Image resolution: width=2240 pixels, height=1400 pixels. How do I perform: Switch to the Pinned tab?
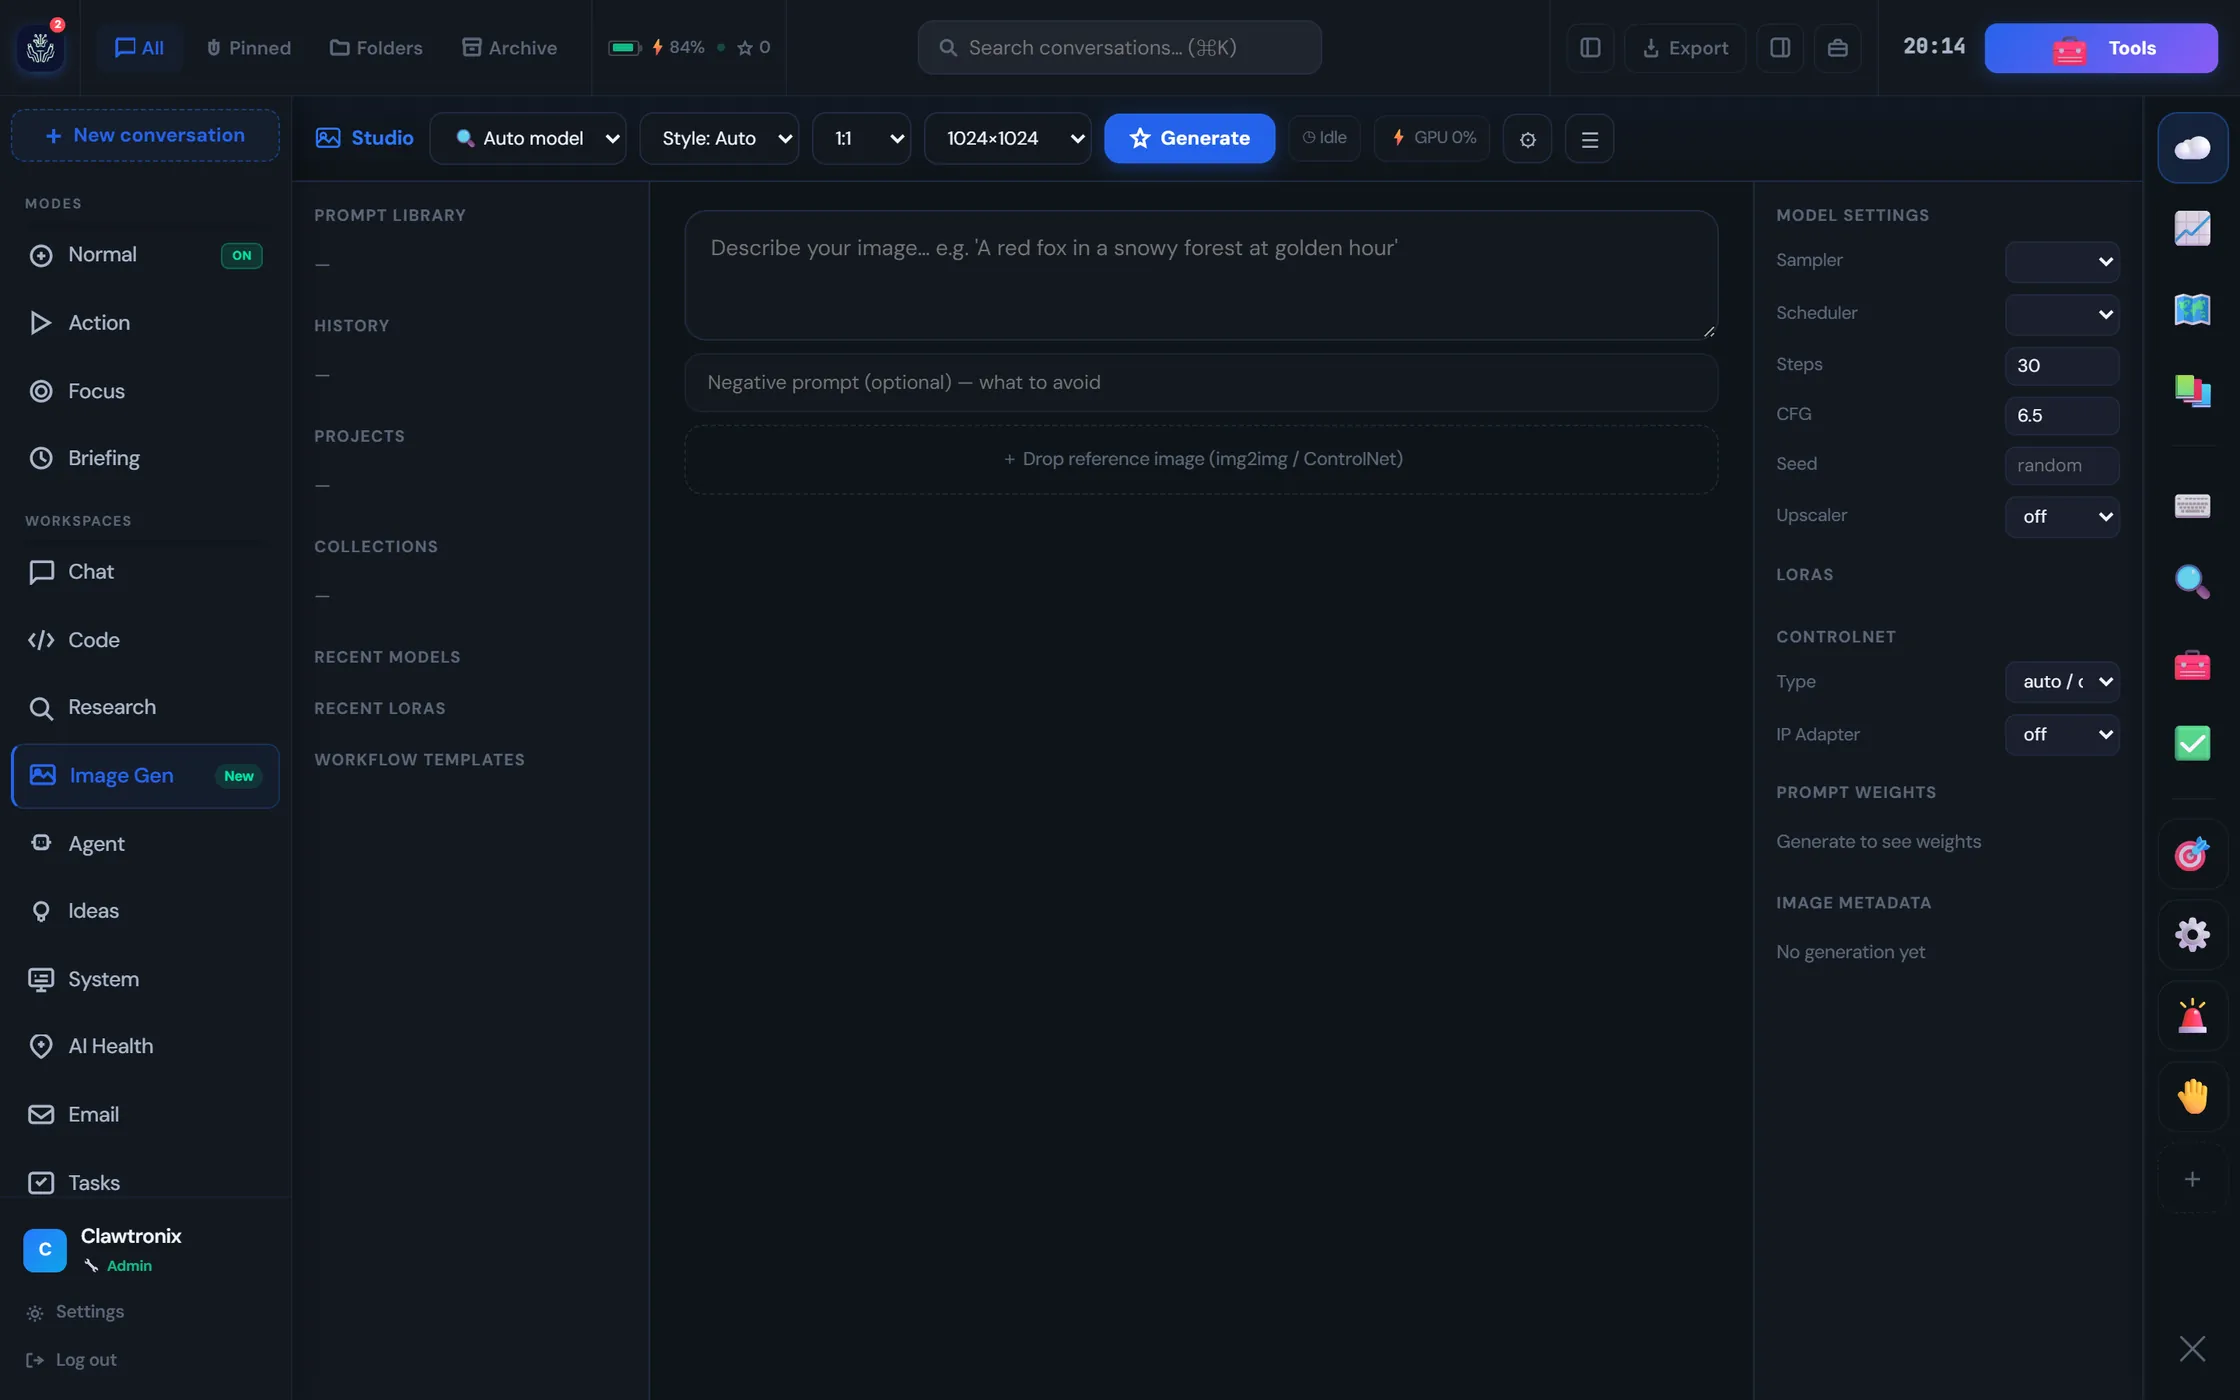point(248,47)
